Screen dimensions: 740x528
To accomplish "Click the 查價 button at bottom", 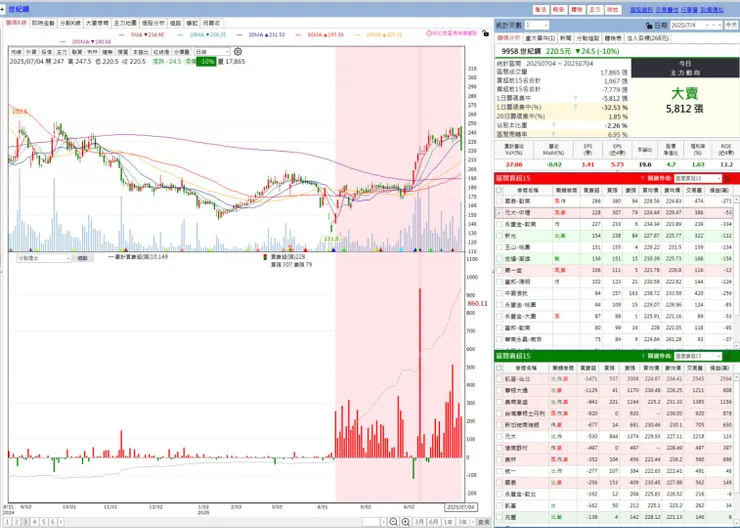I will [484, 522].
